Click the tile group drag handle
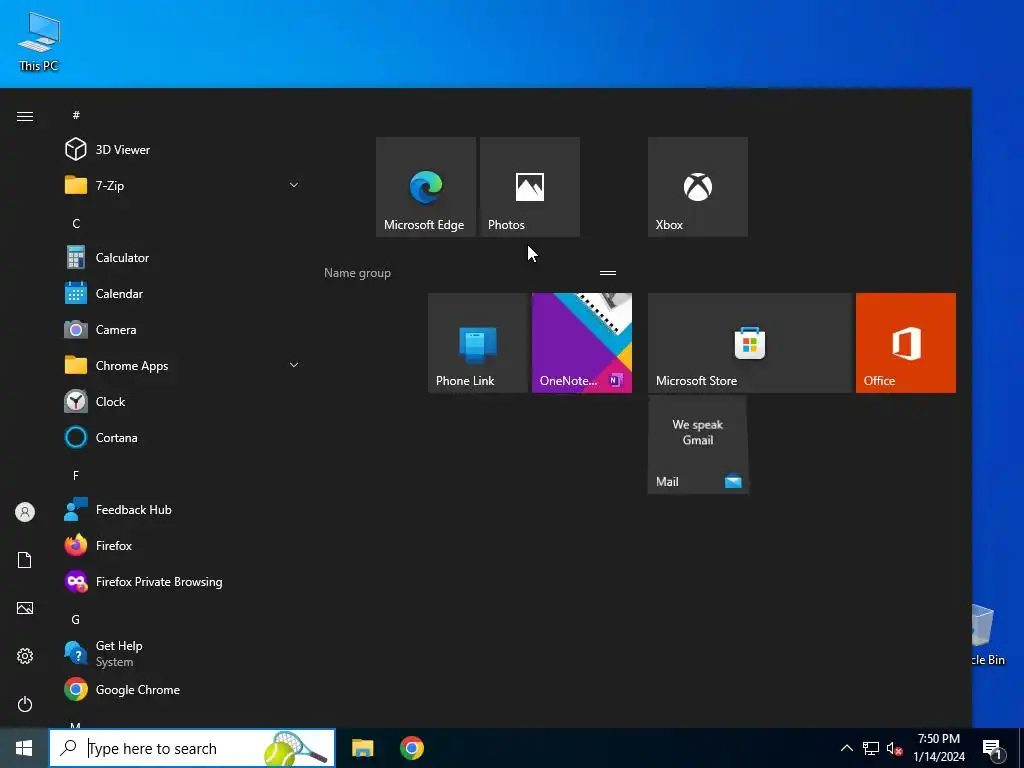The image size is (1024, 768). click(608, 273)
